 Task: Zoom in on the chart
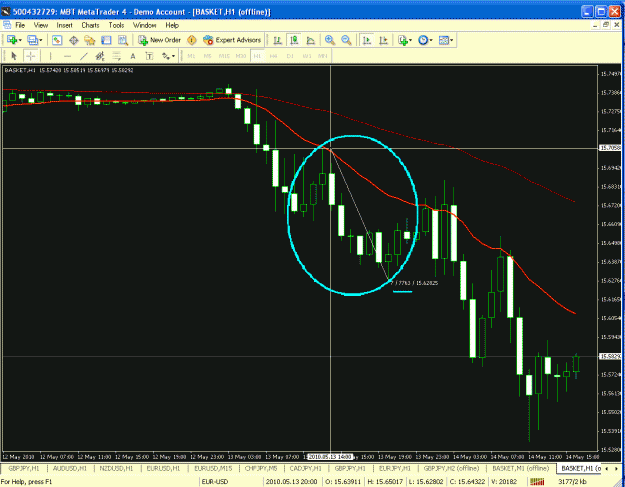[330, 40]
